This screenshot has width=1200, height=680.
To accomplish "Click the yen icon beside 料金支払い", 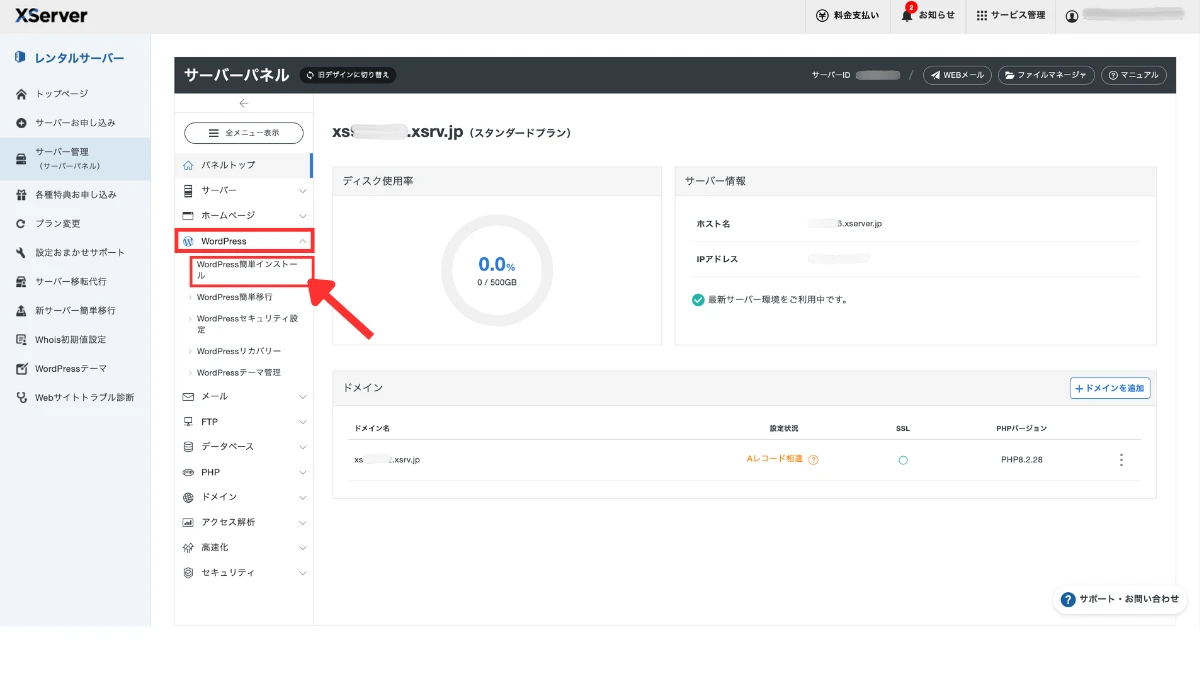I will point(822,16).
